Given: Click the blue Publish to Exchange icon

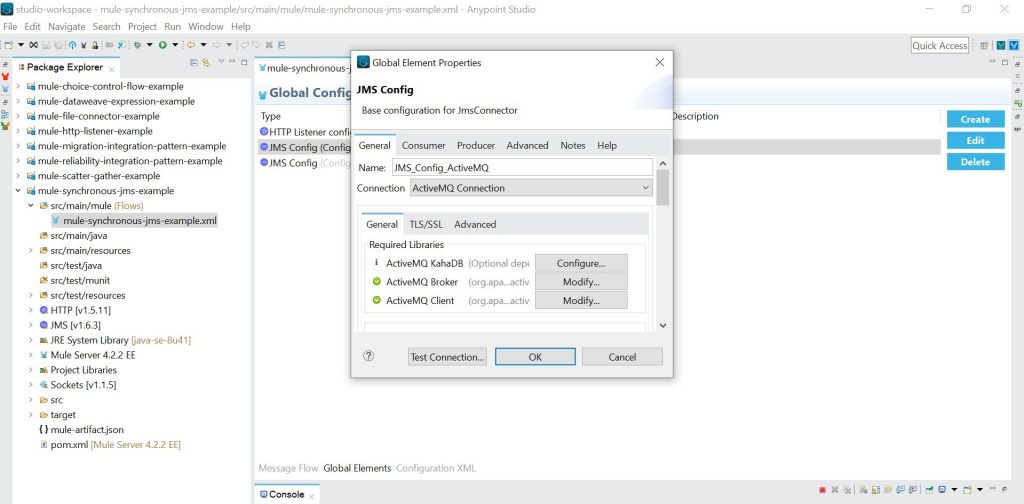Looking at the screenshot, I should (72, 45).
